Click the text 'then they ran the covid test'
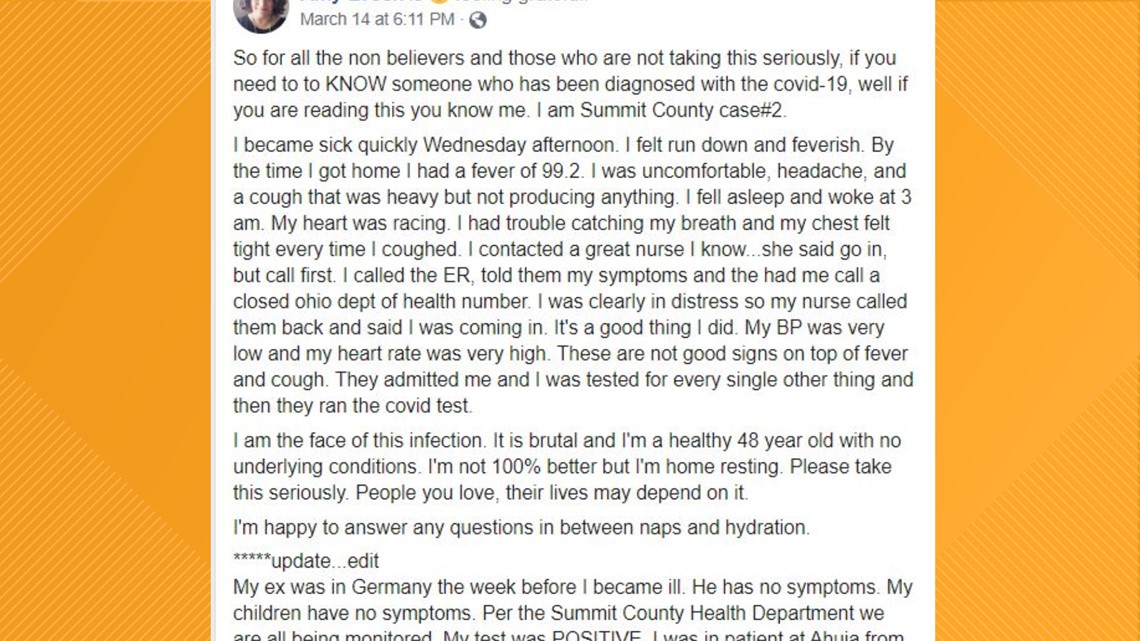 [353, 406]
